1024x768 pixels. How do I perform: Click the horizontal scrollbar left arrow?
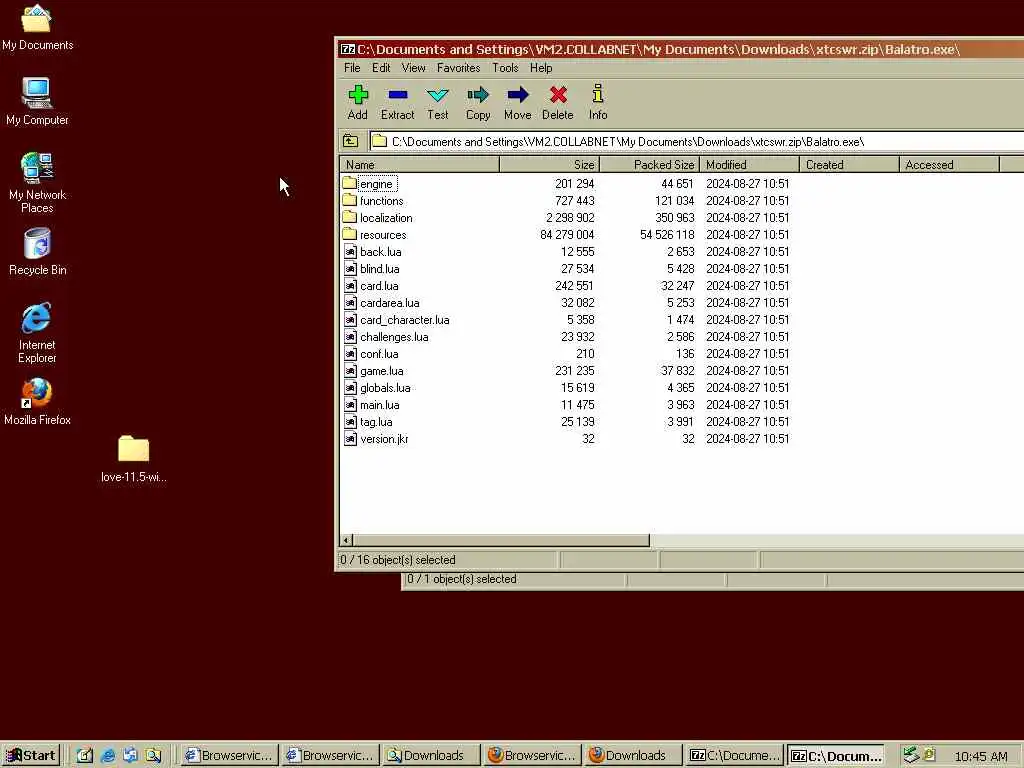347,540
